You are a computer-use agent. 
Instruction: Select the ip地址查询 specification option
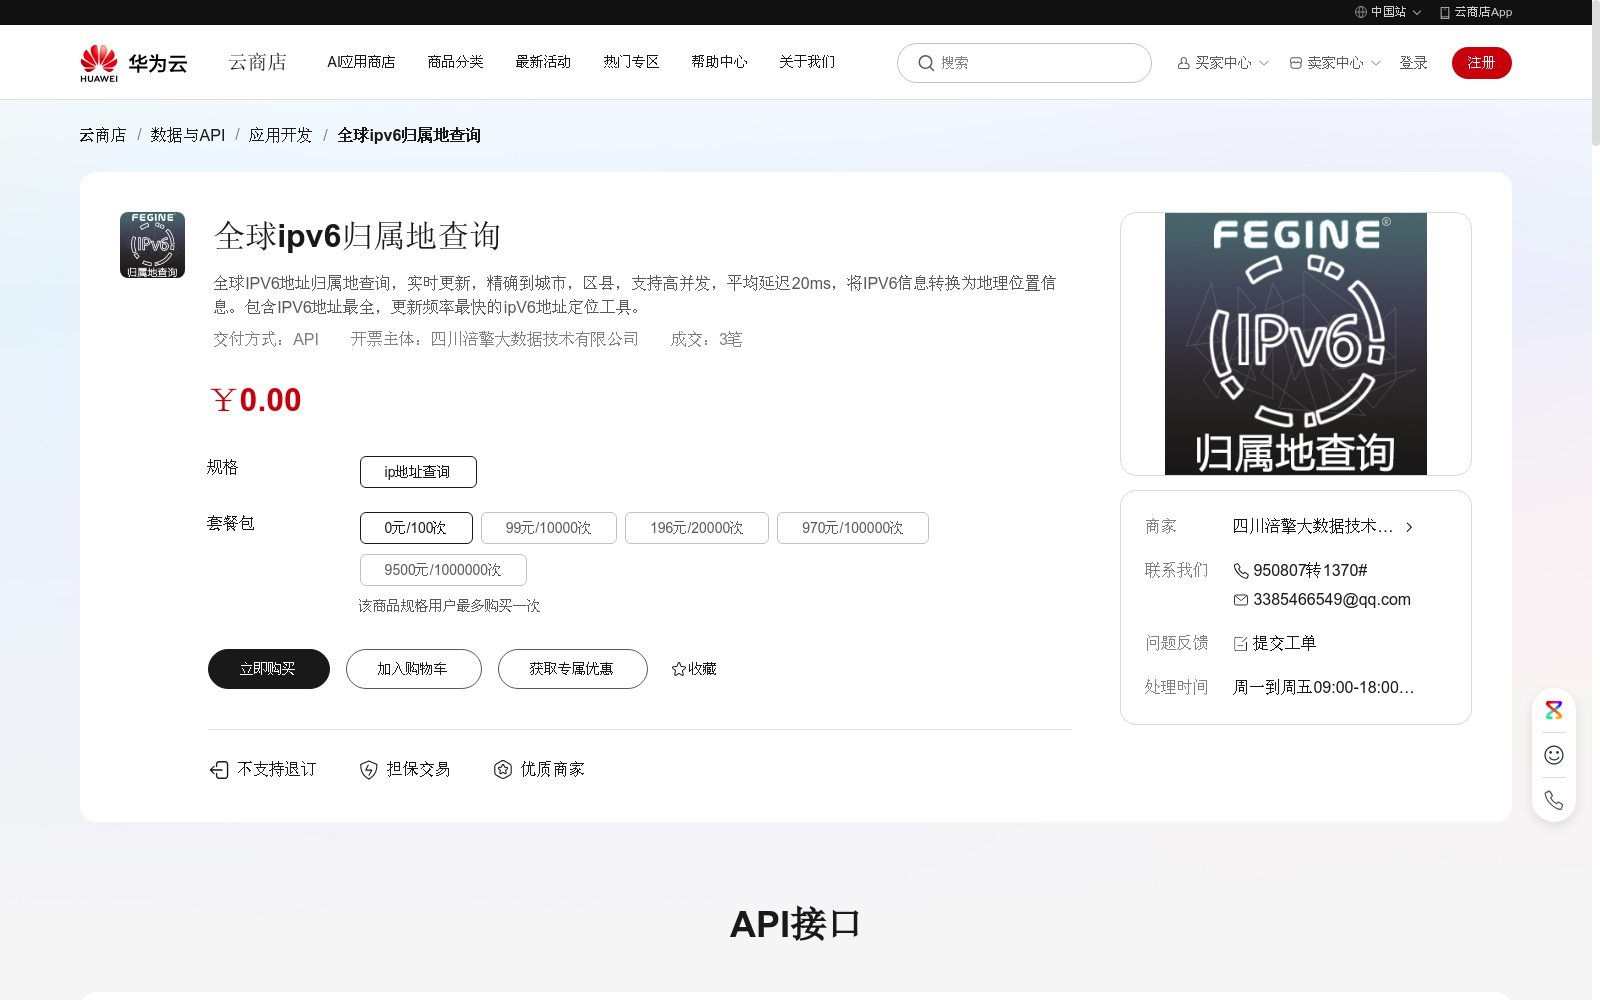pyautogui.click(x=418, y=472)
